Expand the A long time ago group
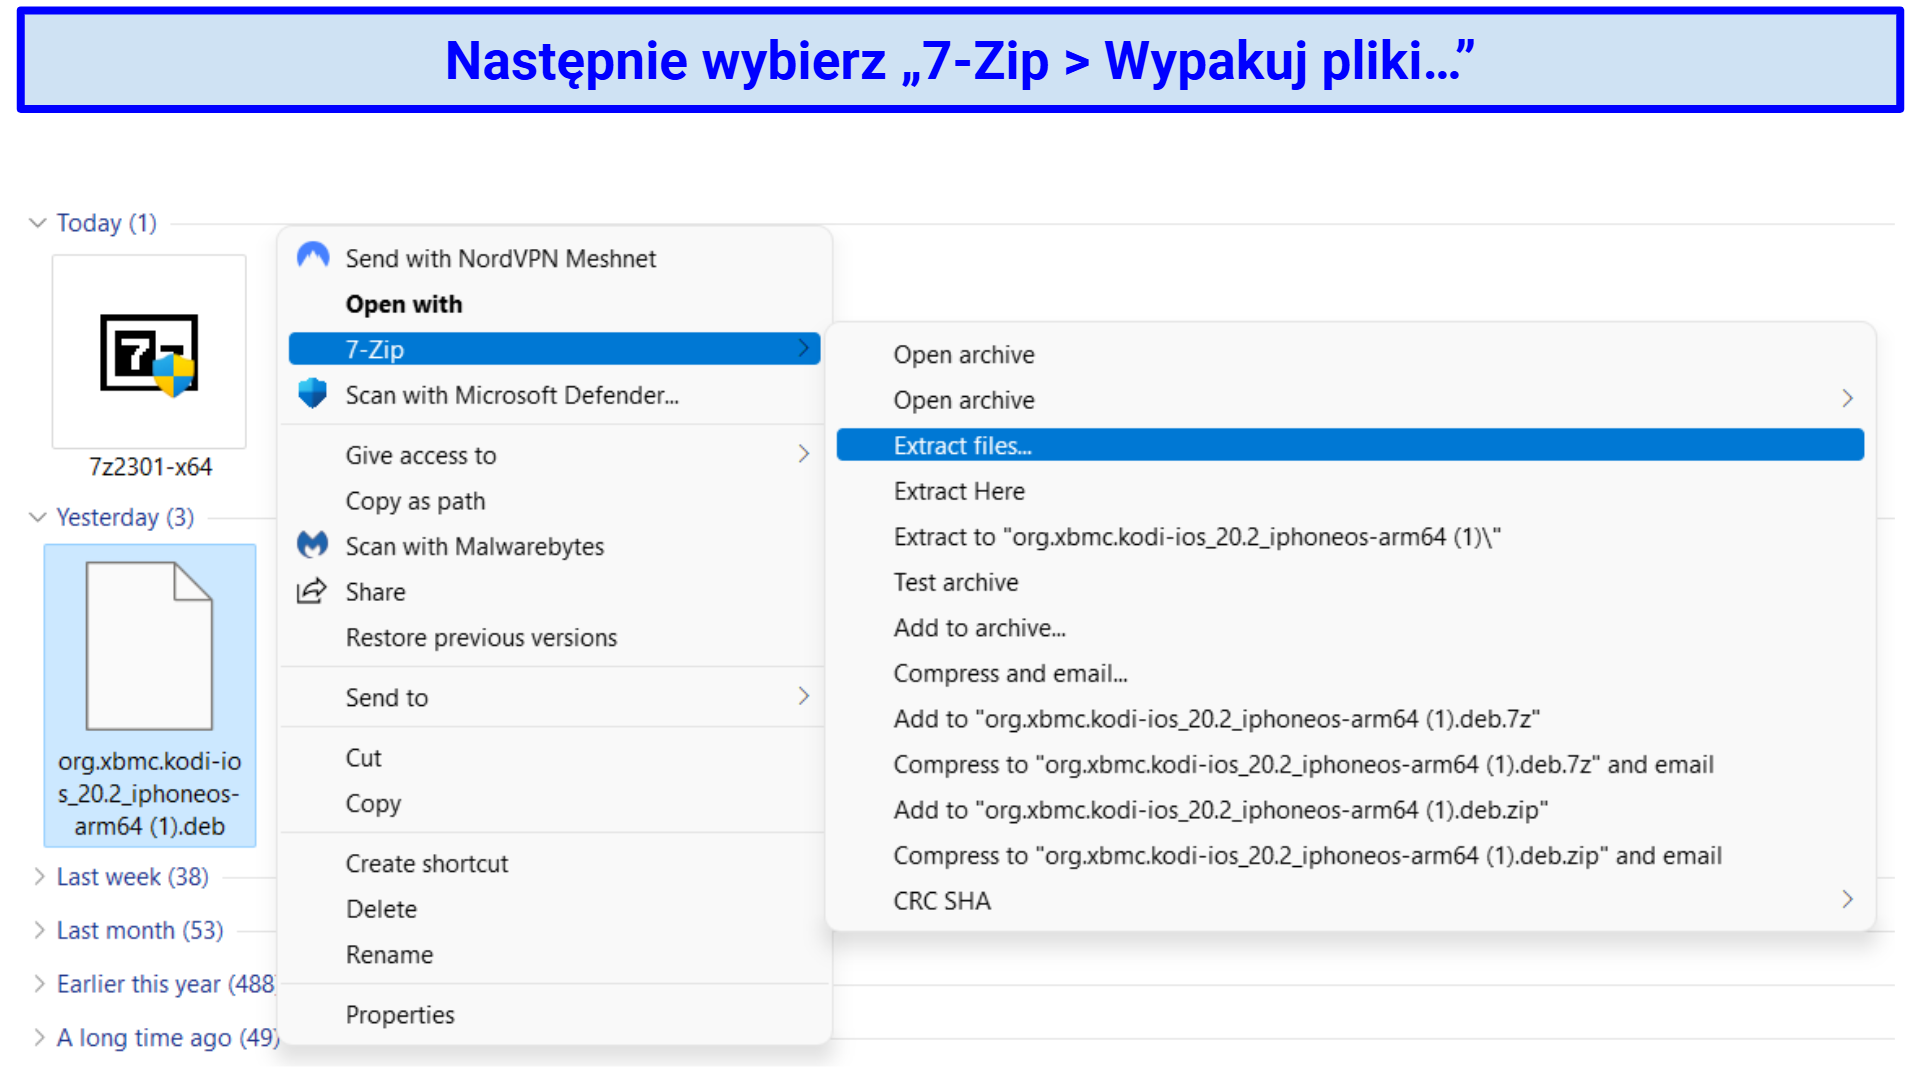 point(39,1037)
